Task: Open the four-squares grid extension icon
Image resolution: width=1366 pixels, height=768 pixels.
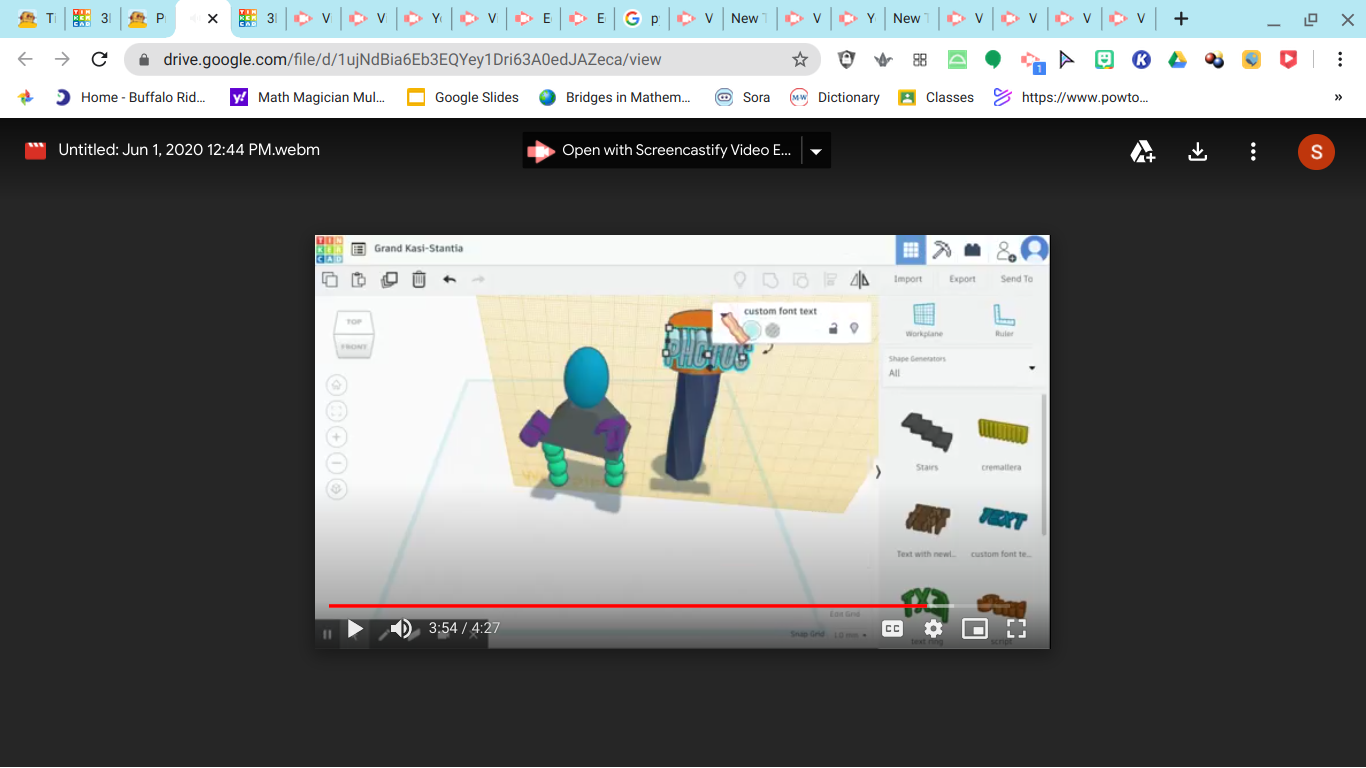Action: 920,60
